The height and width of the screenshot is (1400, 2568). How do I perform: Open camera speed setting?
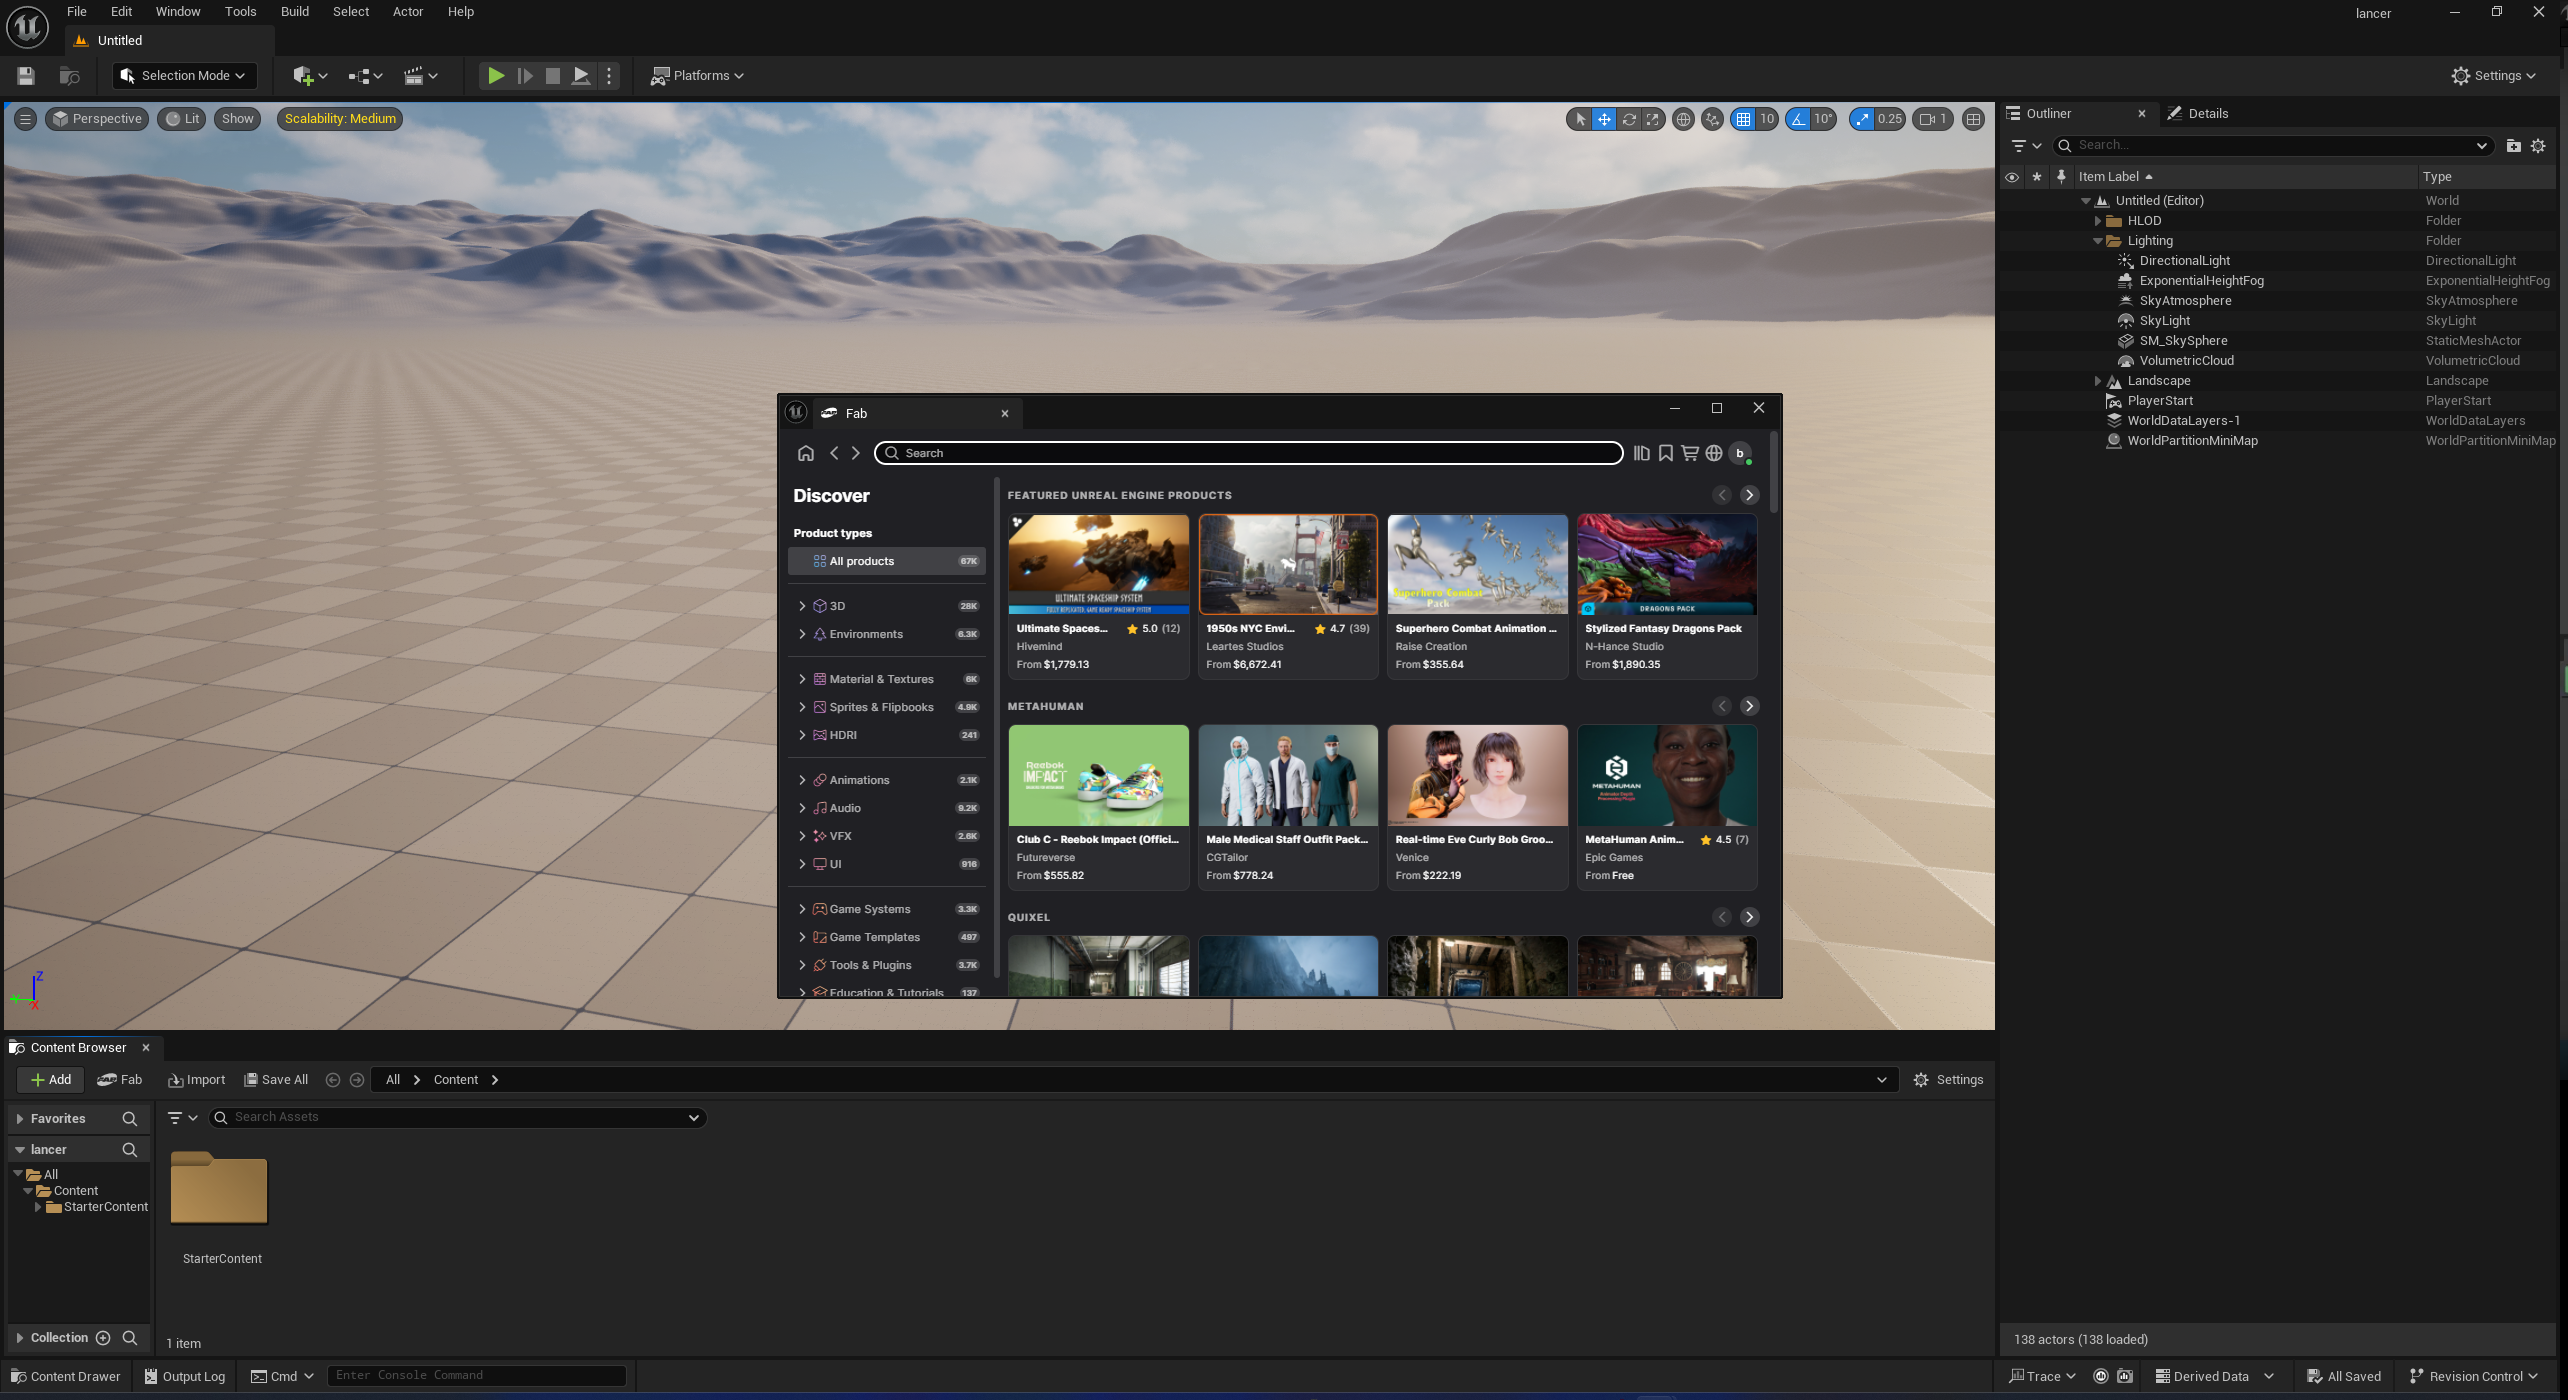click(1932, 119)
